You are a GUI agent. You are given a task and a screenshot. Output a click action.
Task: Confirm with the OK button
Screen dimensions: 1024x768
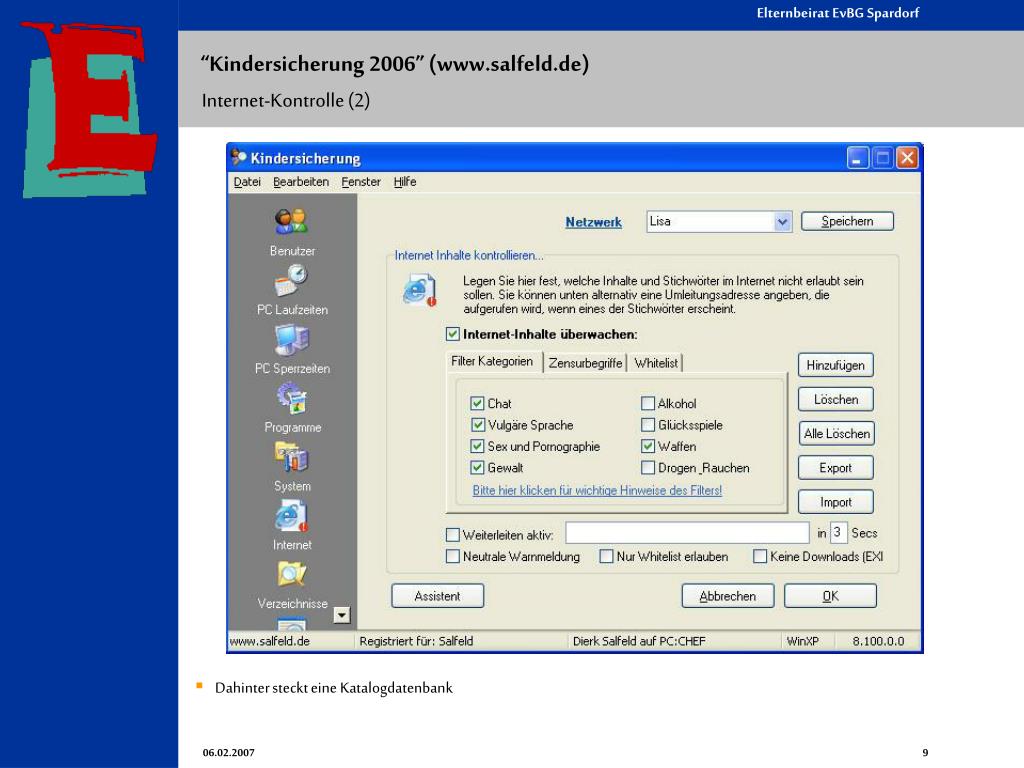click(831, 596)
